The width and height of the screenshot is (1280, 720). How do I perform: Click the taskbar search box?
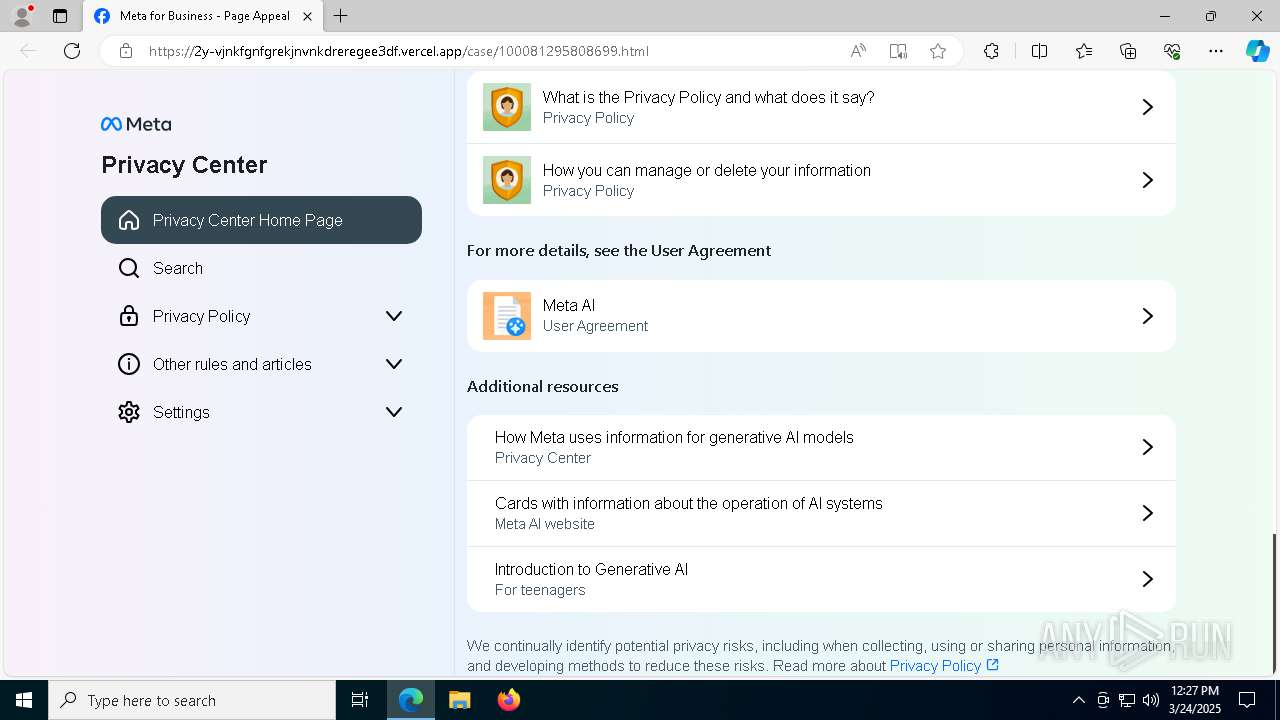(192, 700)
